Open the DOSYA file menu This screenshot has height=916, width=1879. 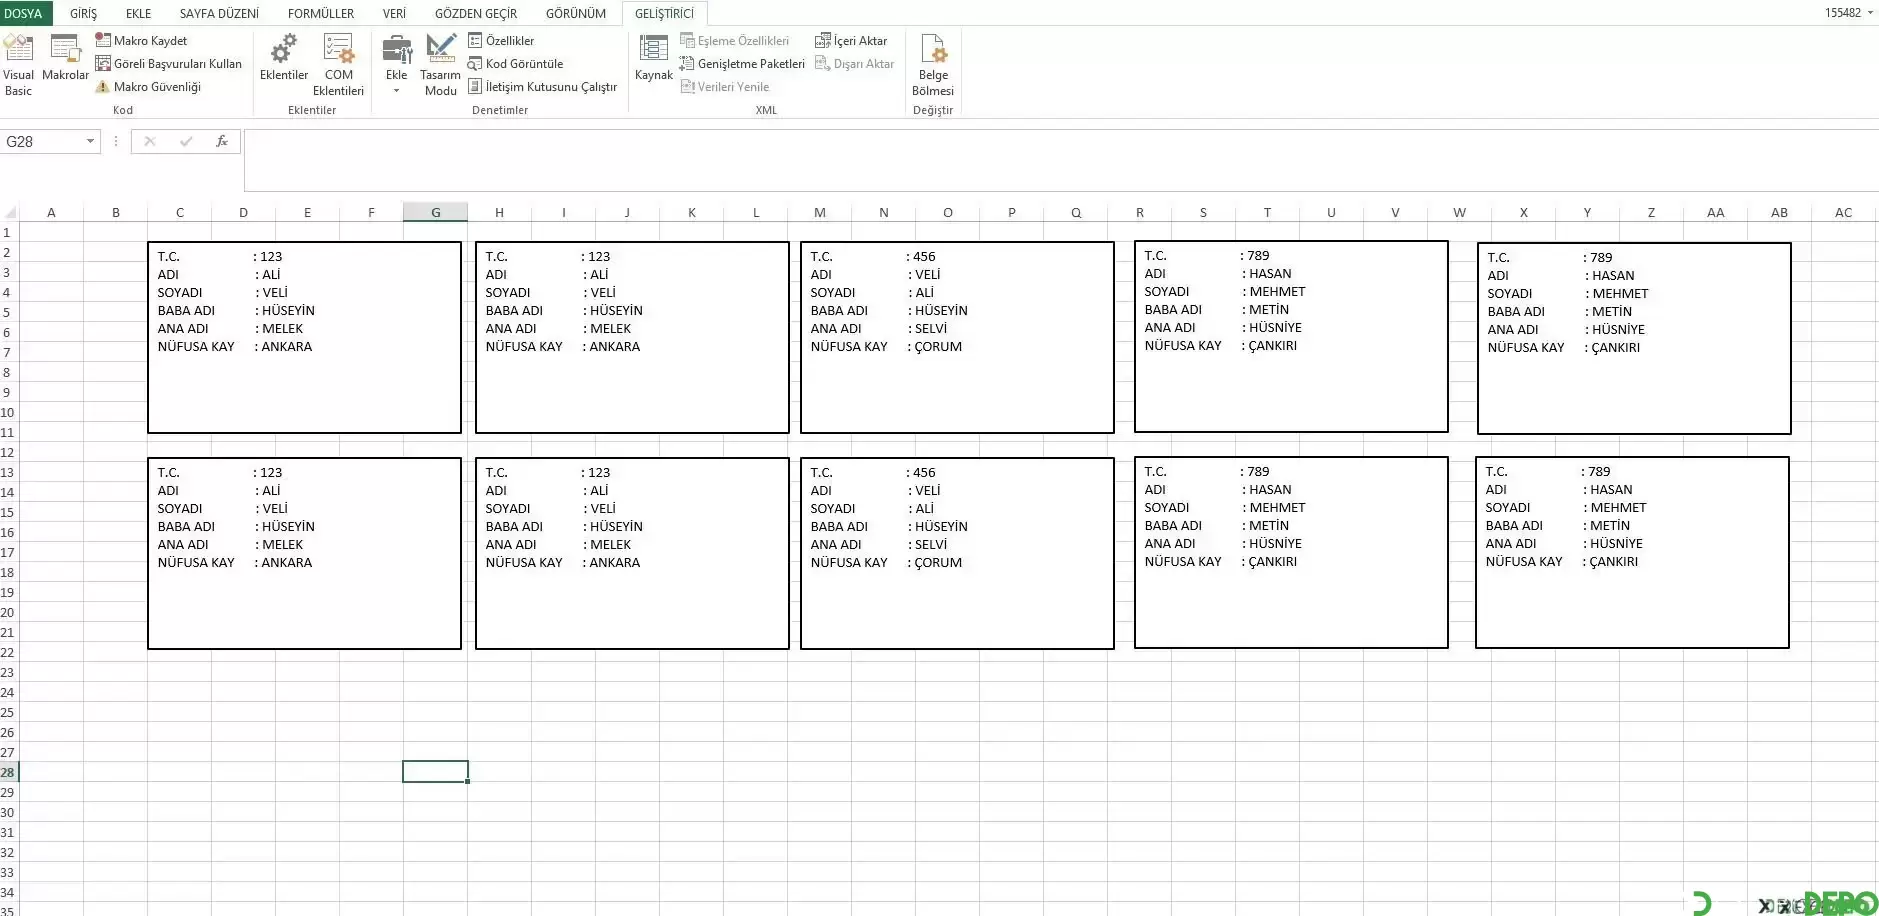(24, 13)
